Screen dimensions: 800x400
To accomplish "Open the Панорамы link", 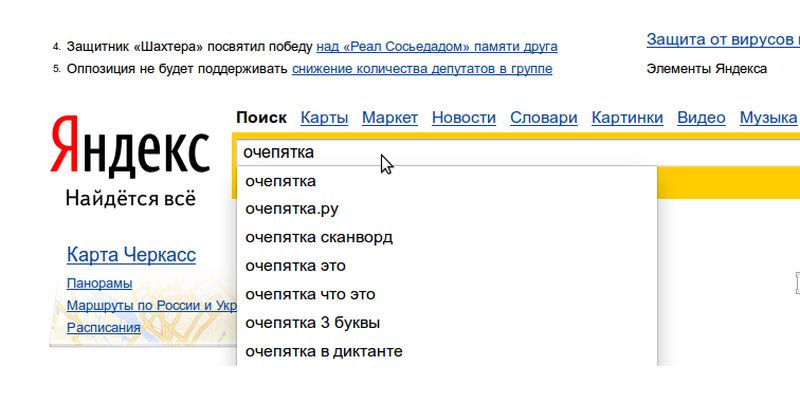I will click(x=99, y=284).
